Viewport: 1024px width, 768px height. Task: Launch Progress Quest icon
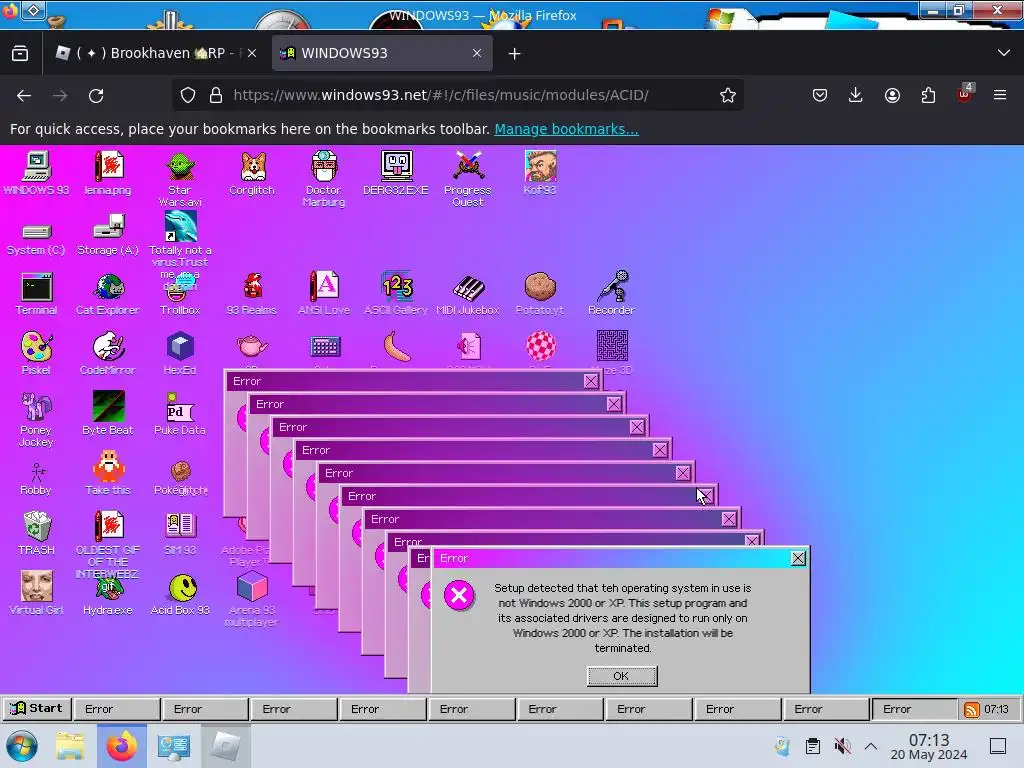pos(468,179)
